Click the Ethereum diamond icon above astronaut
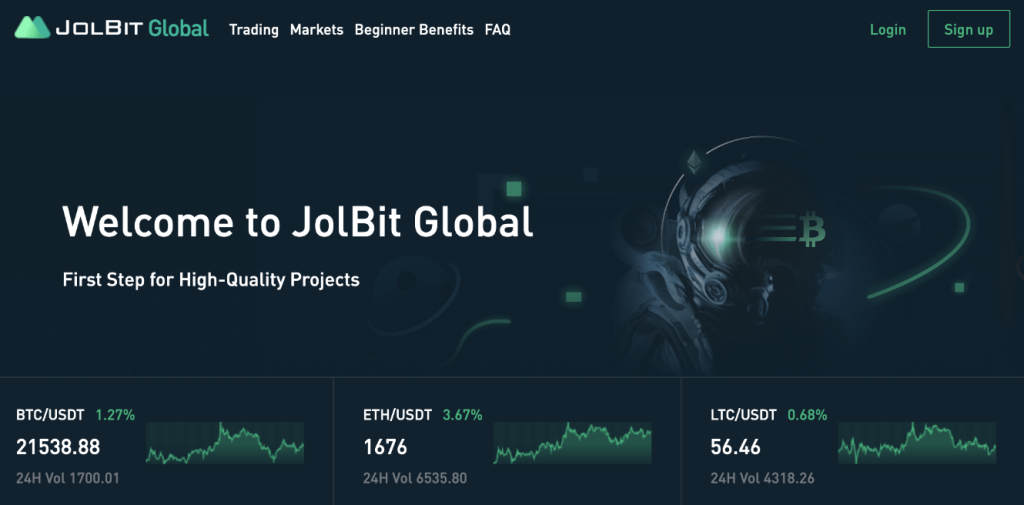 pos(693,160)
